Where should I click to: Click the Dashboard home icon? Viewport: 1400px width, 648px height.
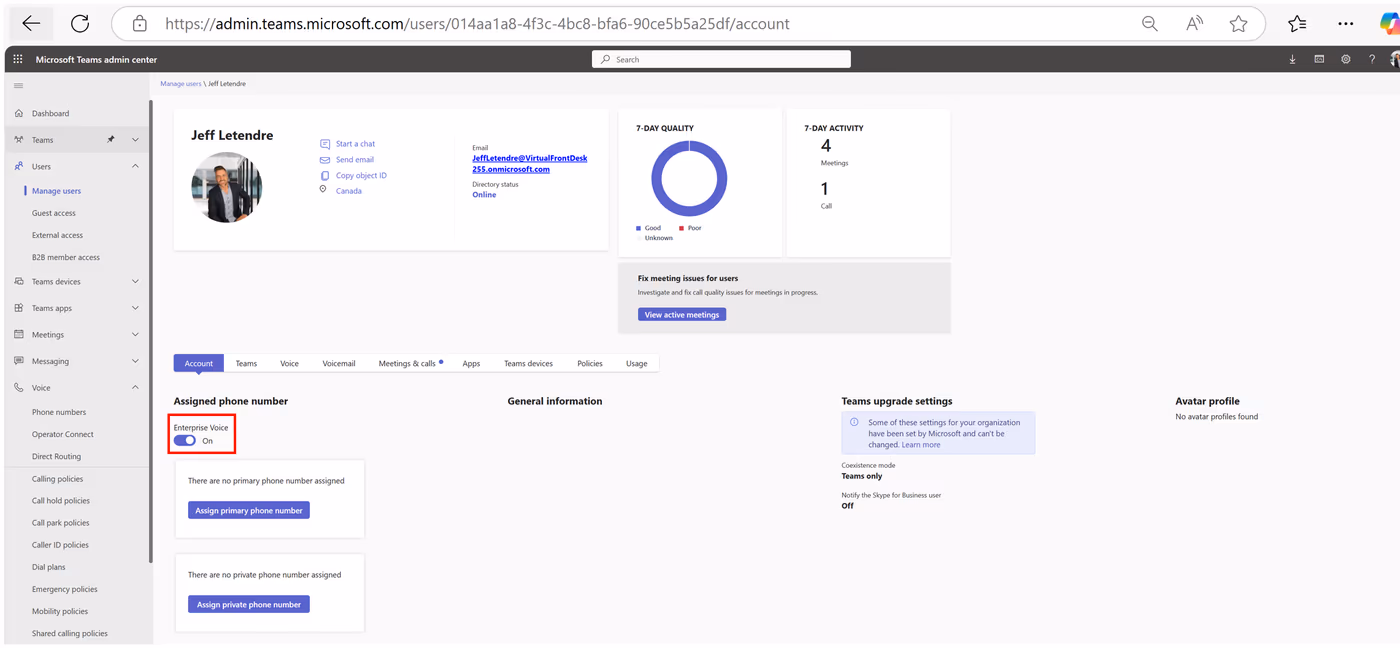[x=19, y=113]
